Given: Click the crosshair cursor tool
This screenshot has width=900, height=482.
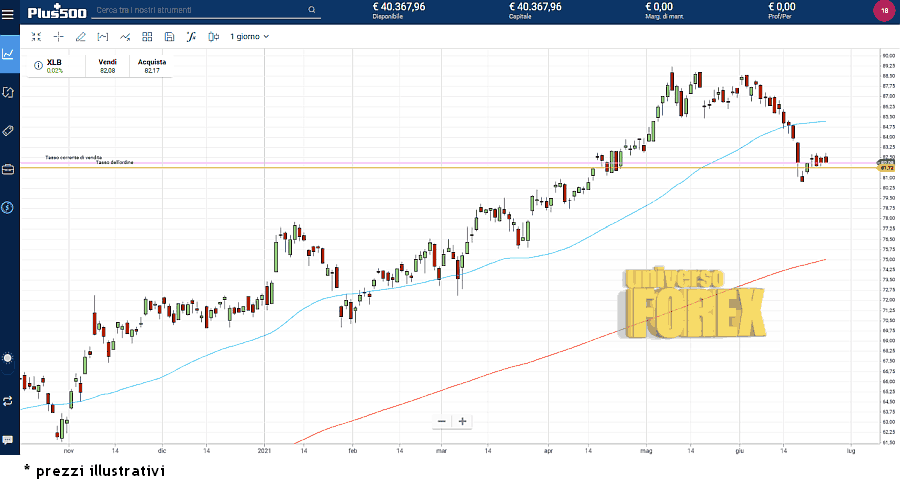Looking at the screenshot, I should click(58, 36).
